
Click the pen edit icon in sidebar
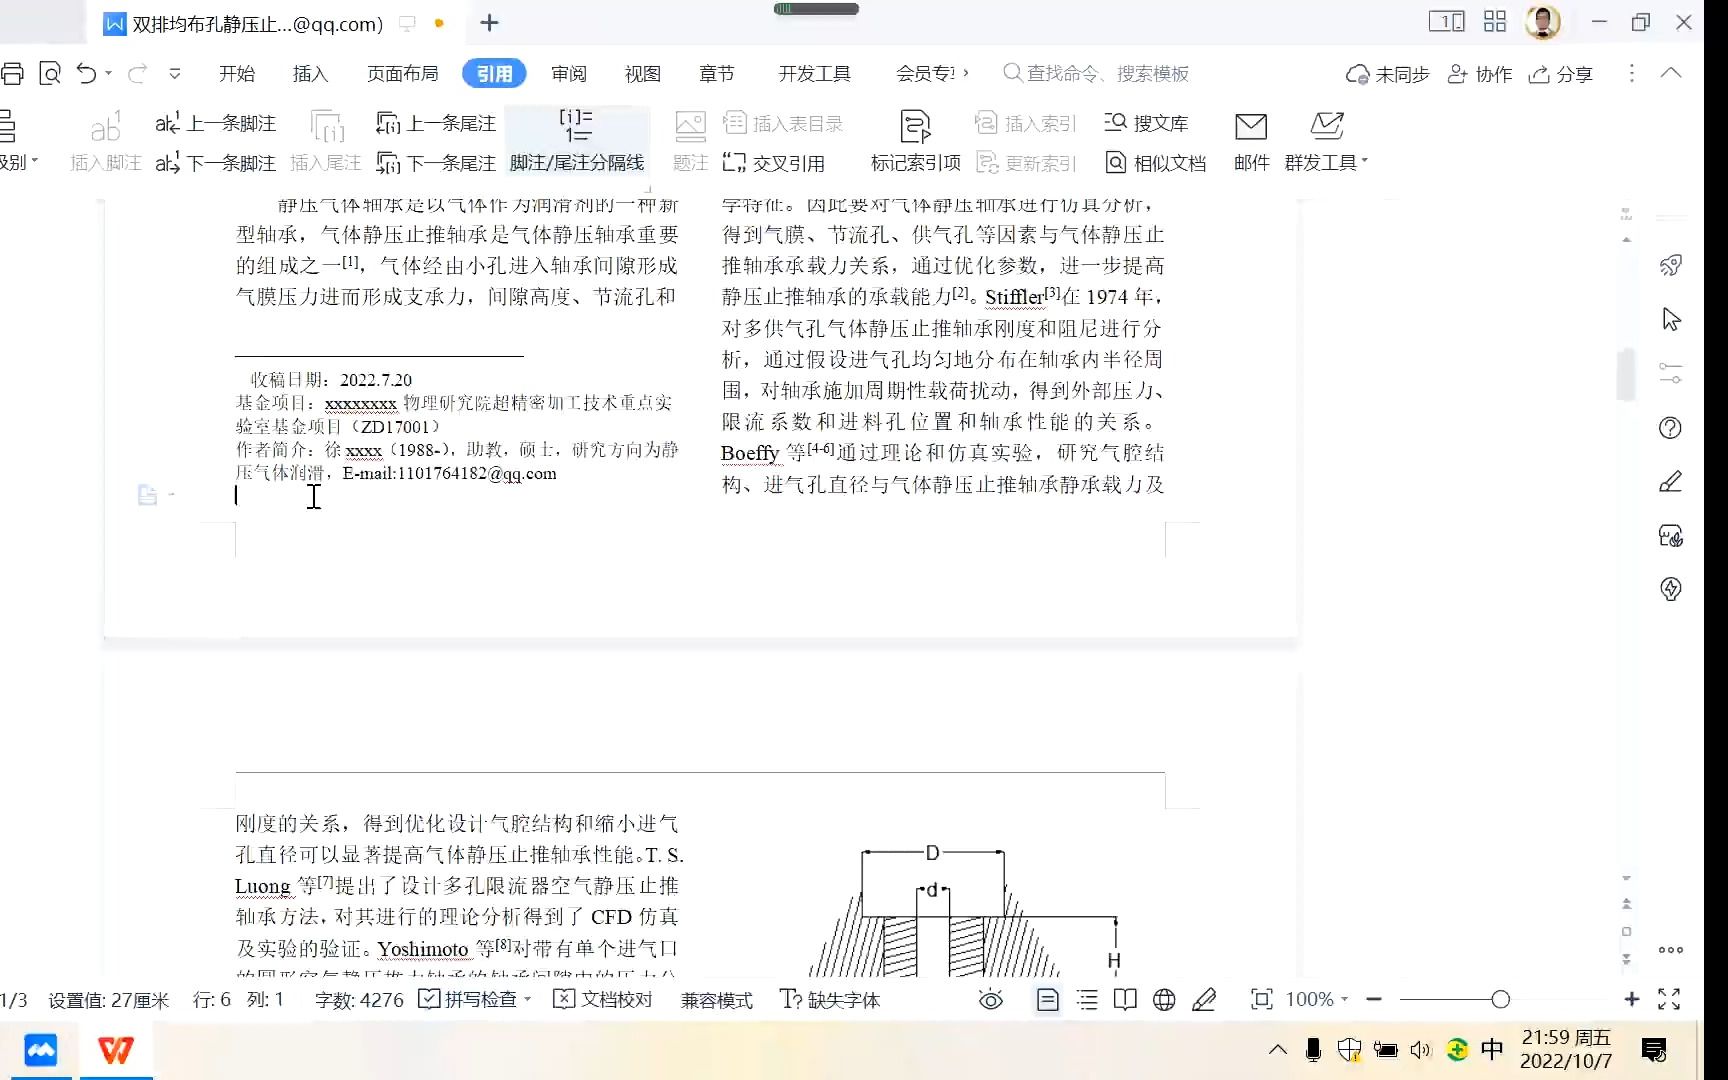click(1670, 481)
